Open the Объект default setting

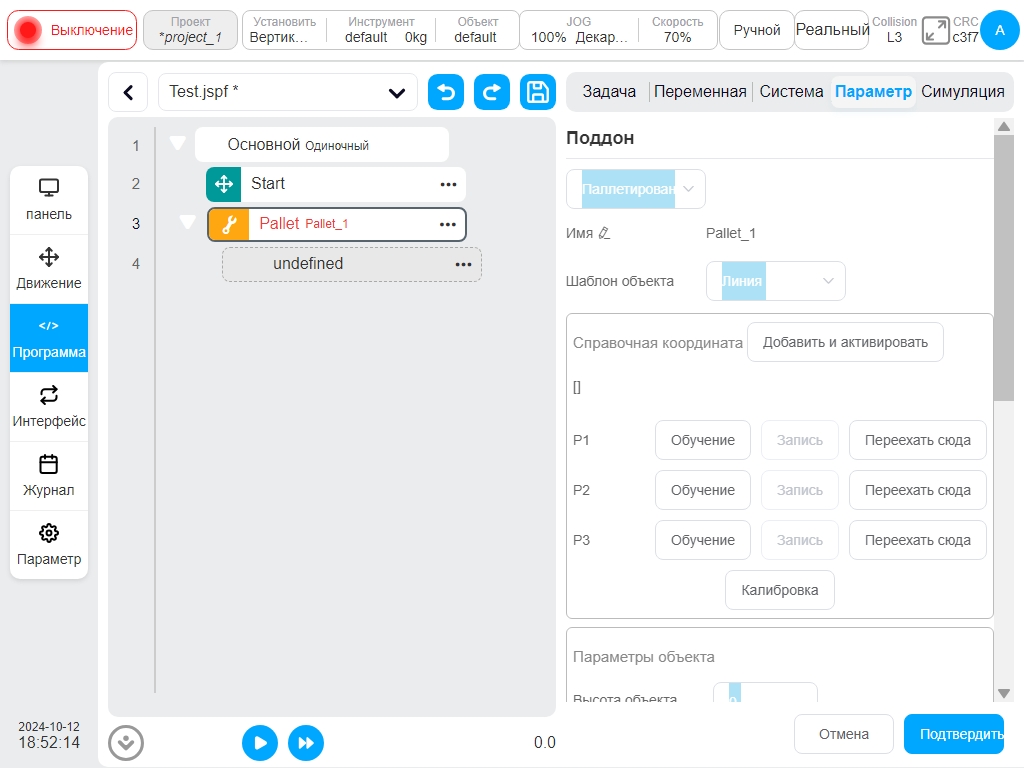click(477, 30)
